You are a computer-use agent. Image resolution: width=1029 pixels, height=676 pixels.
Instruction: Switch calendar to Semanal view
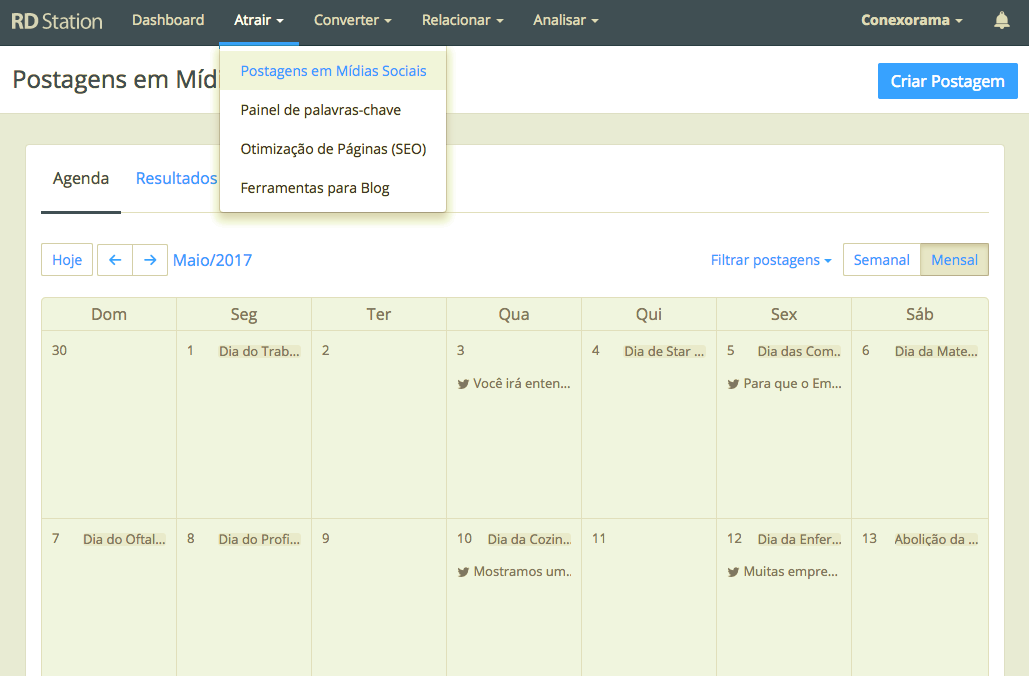click(x=881, y=260)
